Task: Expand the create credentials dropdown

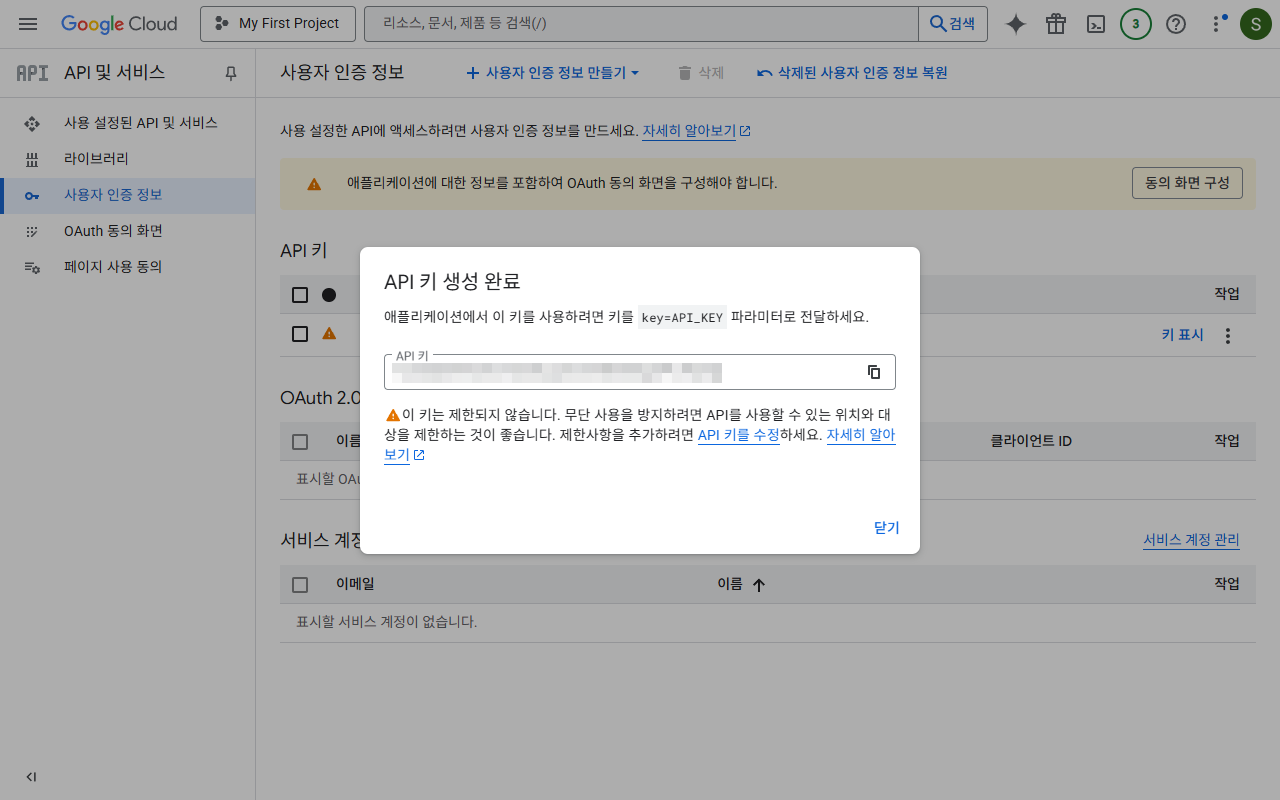Action: pos(553,73)
